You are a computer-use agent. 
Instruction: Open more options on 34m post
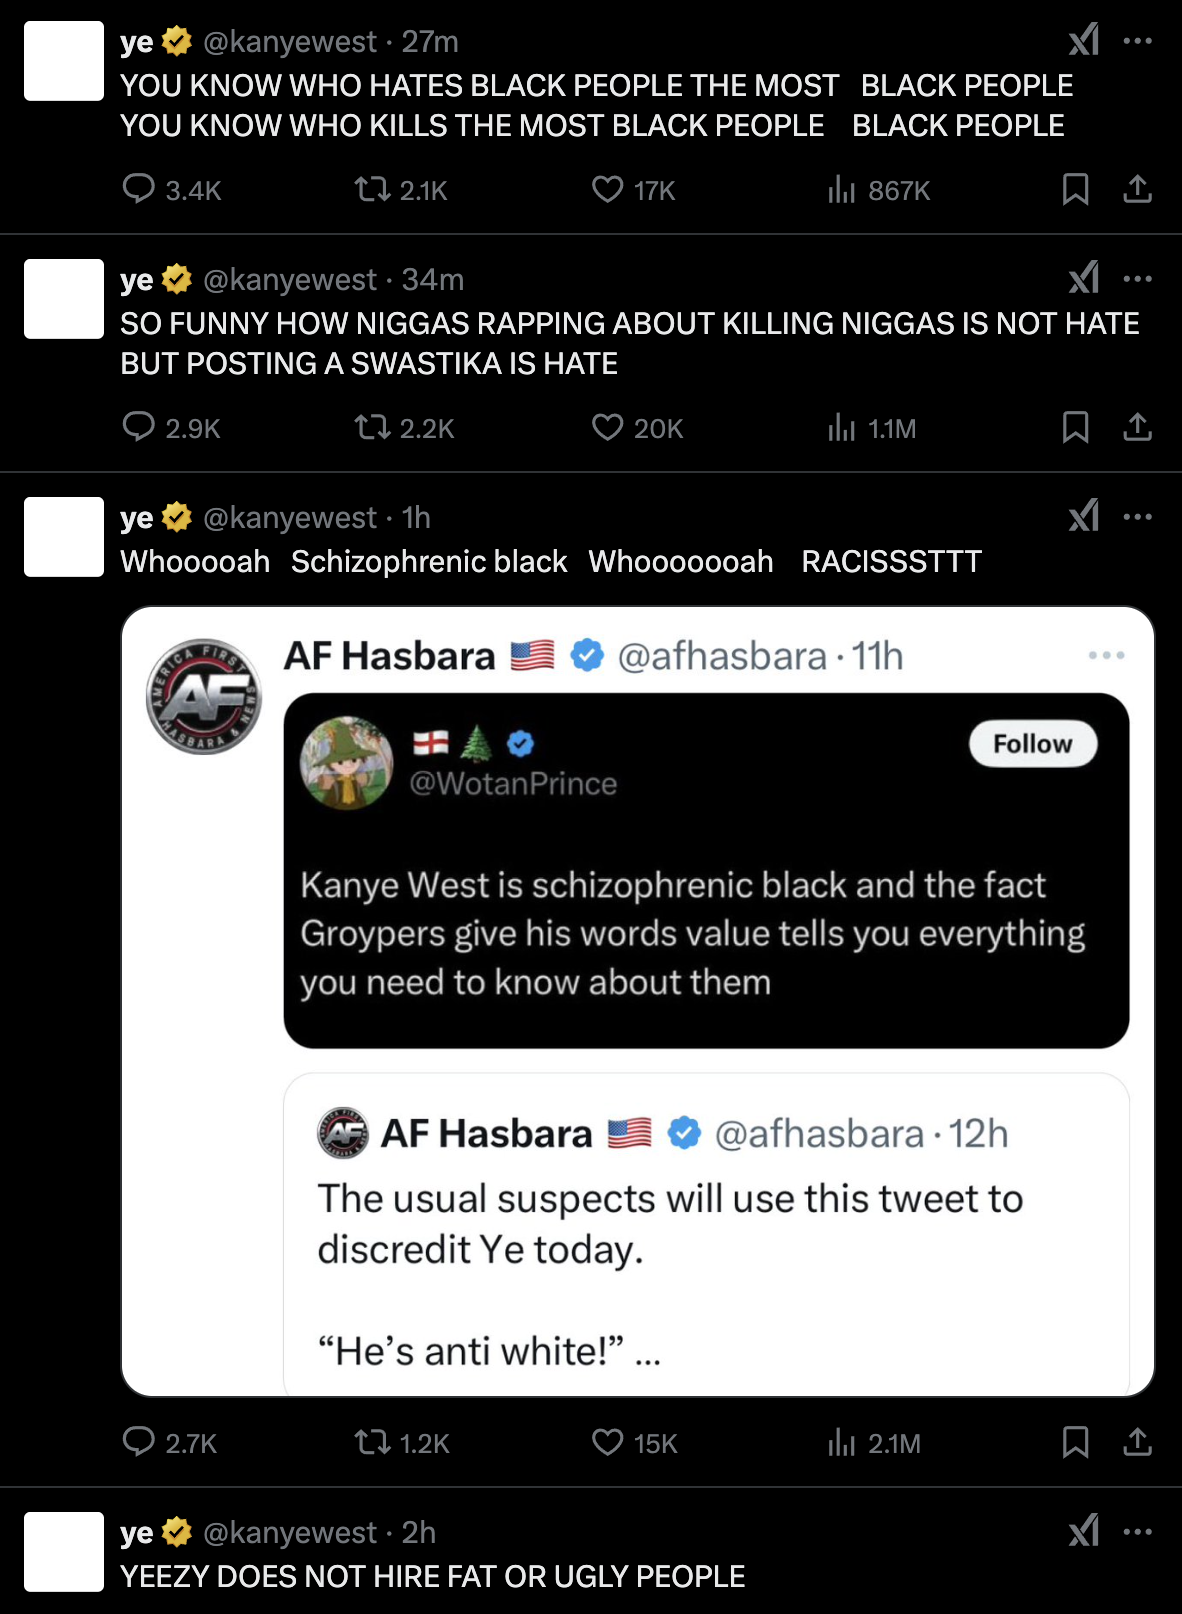tap(1137, 279)
